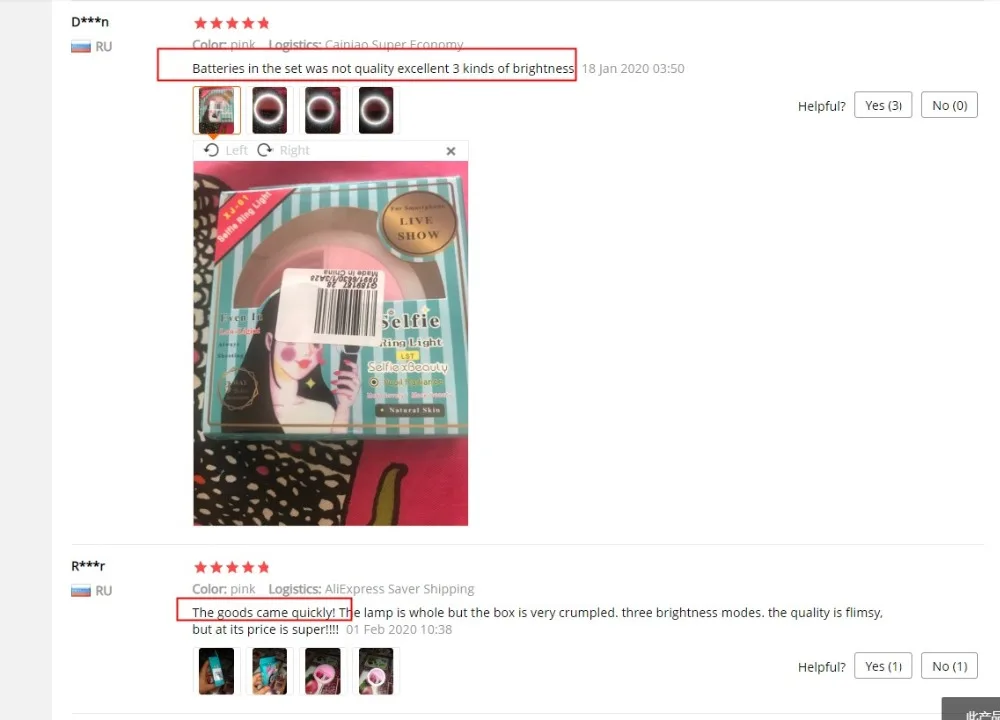Open R***r's fourth photo thumbnail
The width and height of the screenshot is (1000, 720).
pyautogui.click(x=376, y=671)
